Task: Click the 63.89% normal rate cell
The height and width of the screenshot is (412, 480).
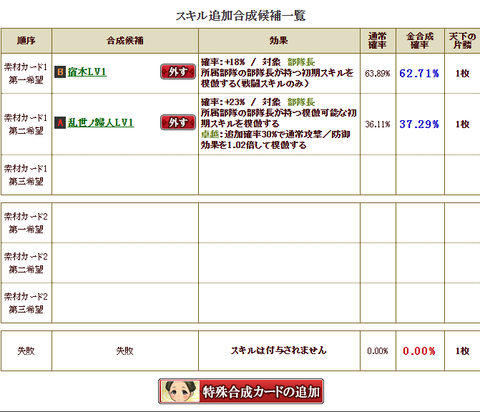Action: pos(377,73)
